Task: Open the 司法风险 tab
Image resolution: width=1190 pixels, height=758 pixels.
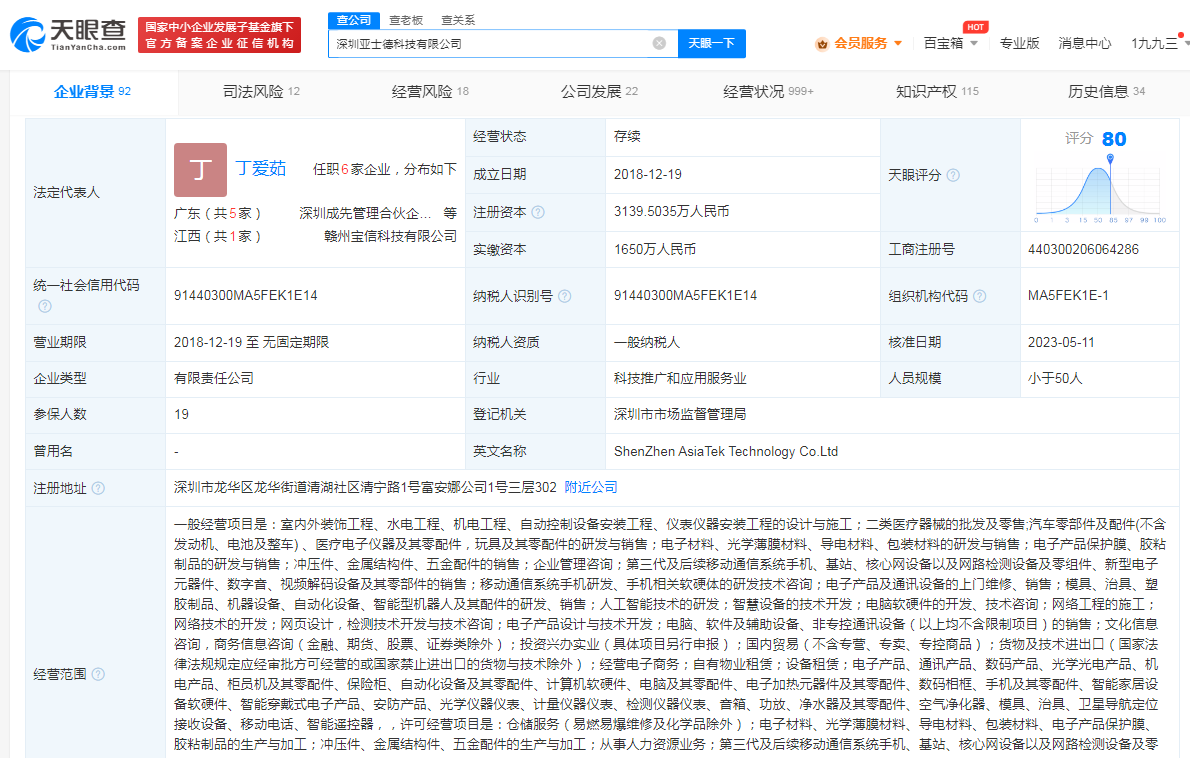Action: point(261,92)
